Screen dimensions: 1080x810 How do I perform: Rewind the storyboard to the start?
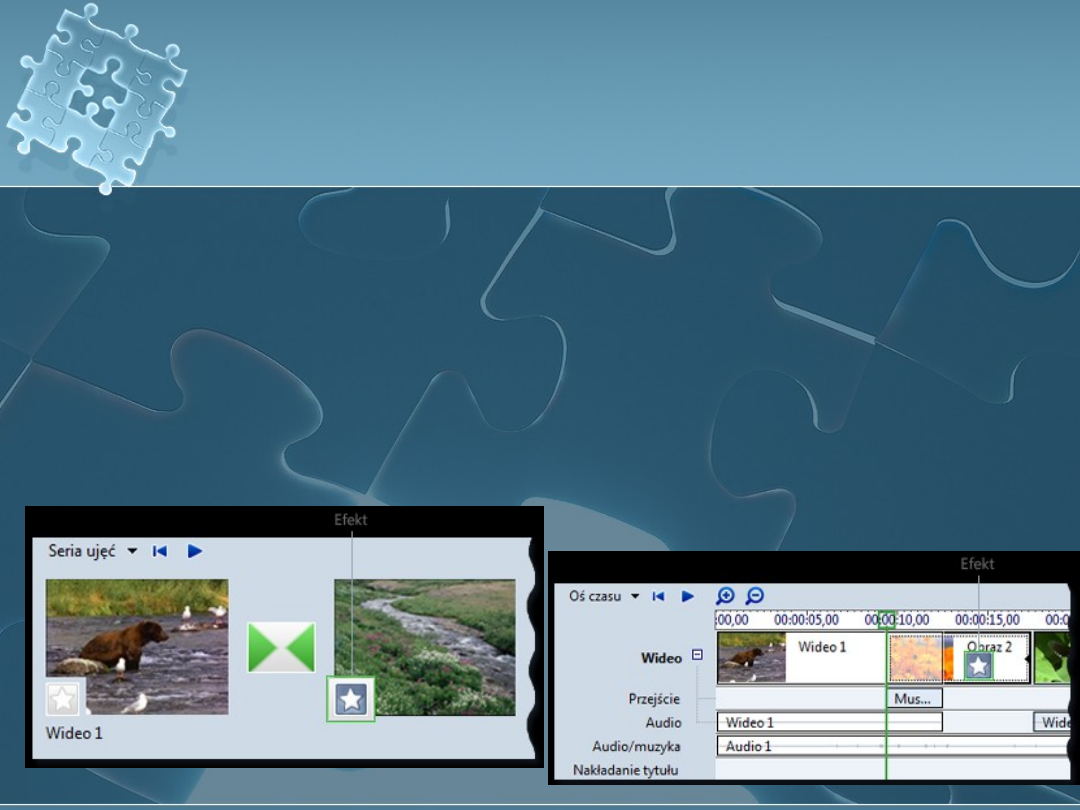159,551
